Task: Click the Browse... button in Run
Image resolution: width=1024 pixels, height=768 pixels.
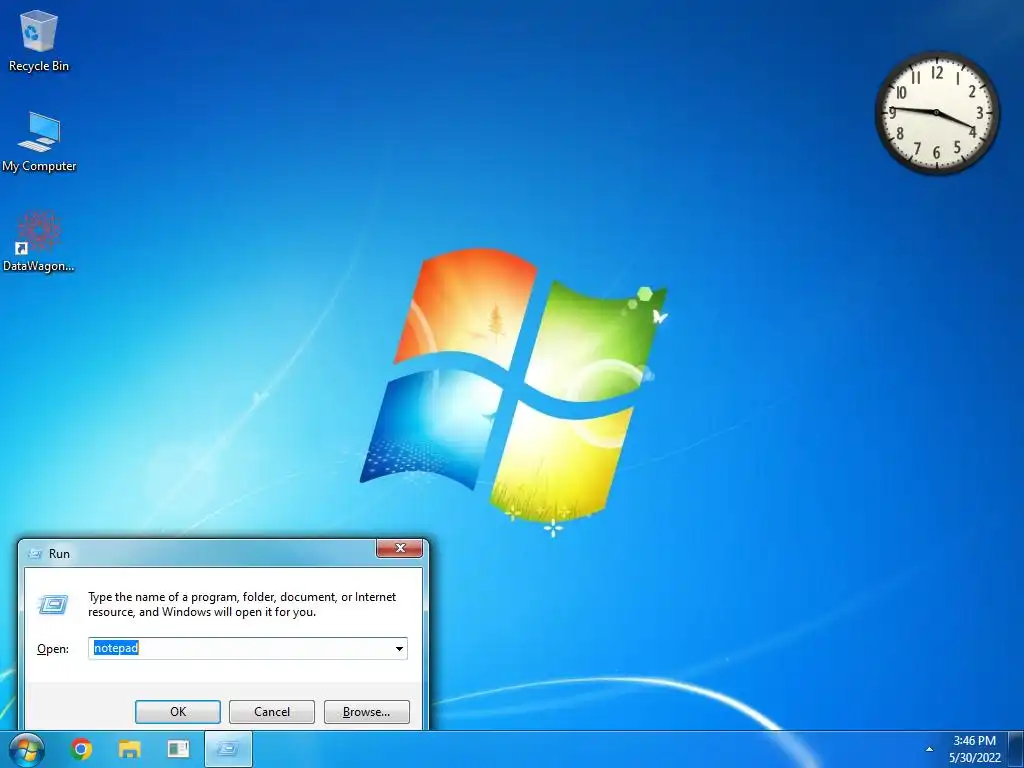Action: click(x=366, y=712)
